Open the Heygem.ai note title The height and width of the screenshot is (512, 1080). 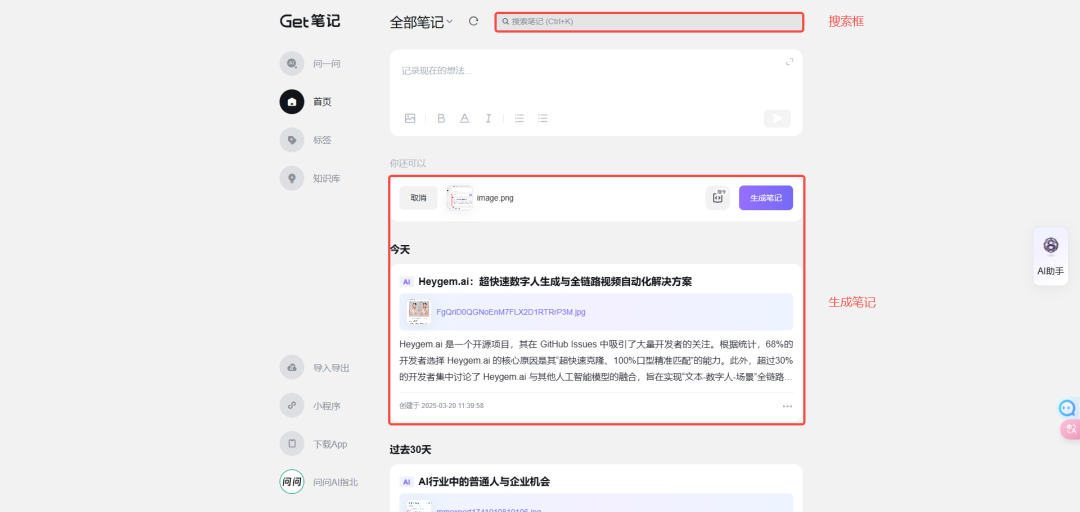[x=554, y=282]
